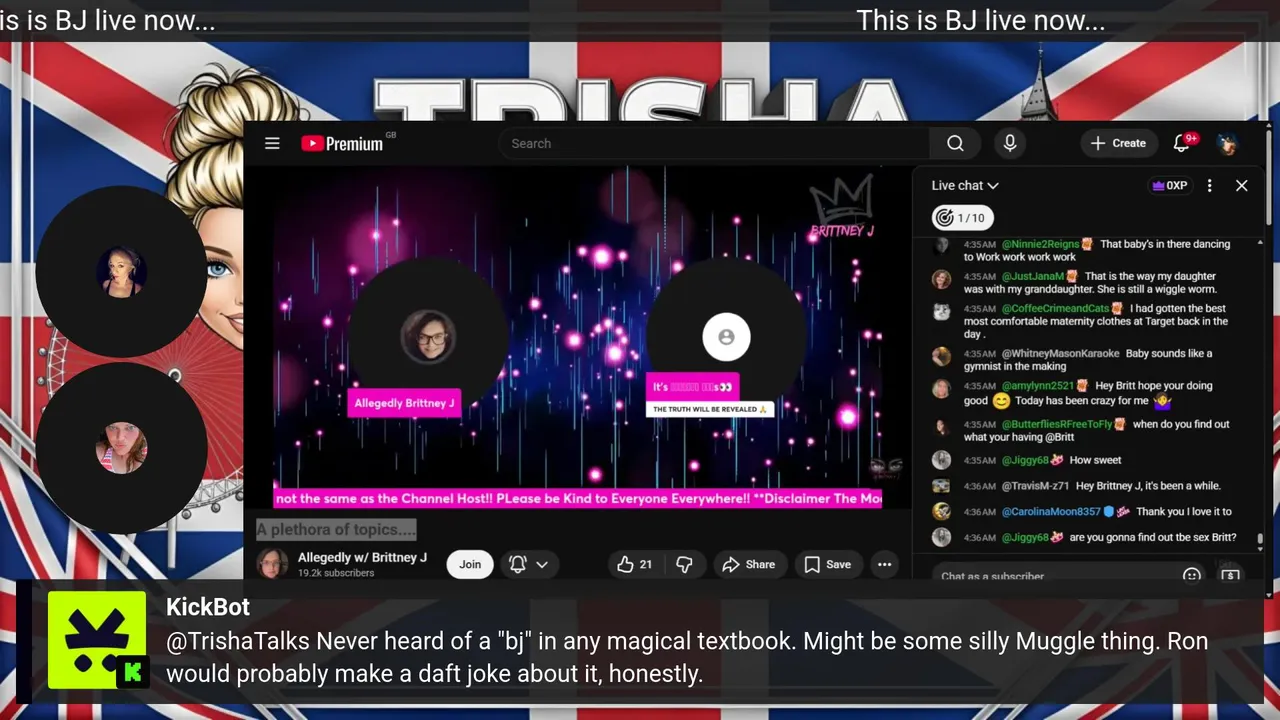Click "THE TRUTH WILL BE REVEALED" banner
This screenshot has height=720, width=1280.
click(x=710, y=409)
